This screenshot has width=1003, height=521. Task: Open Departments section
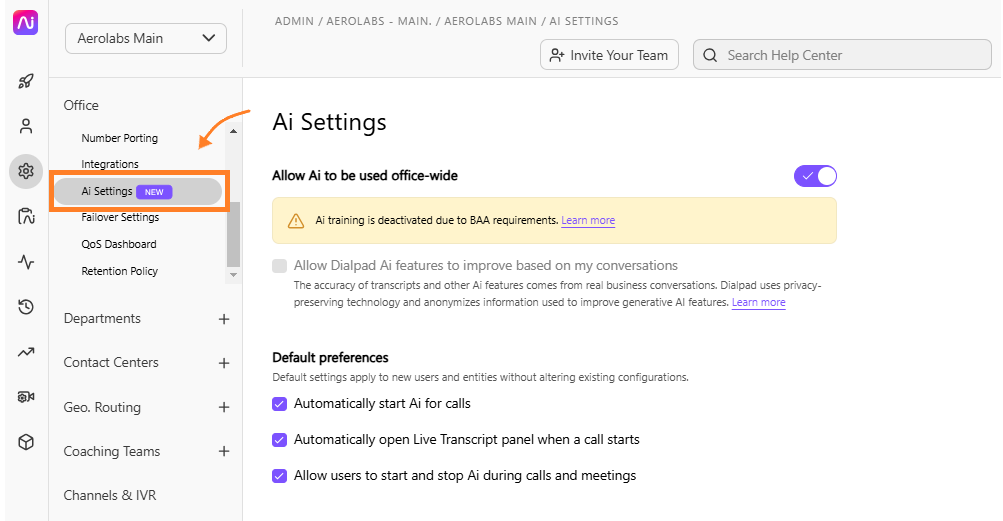point(102,319)
